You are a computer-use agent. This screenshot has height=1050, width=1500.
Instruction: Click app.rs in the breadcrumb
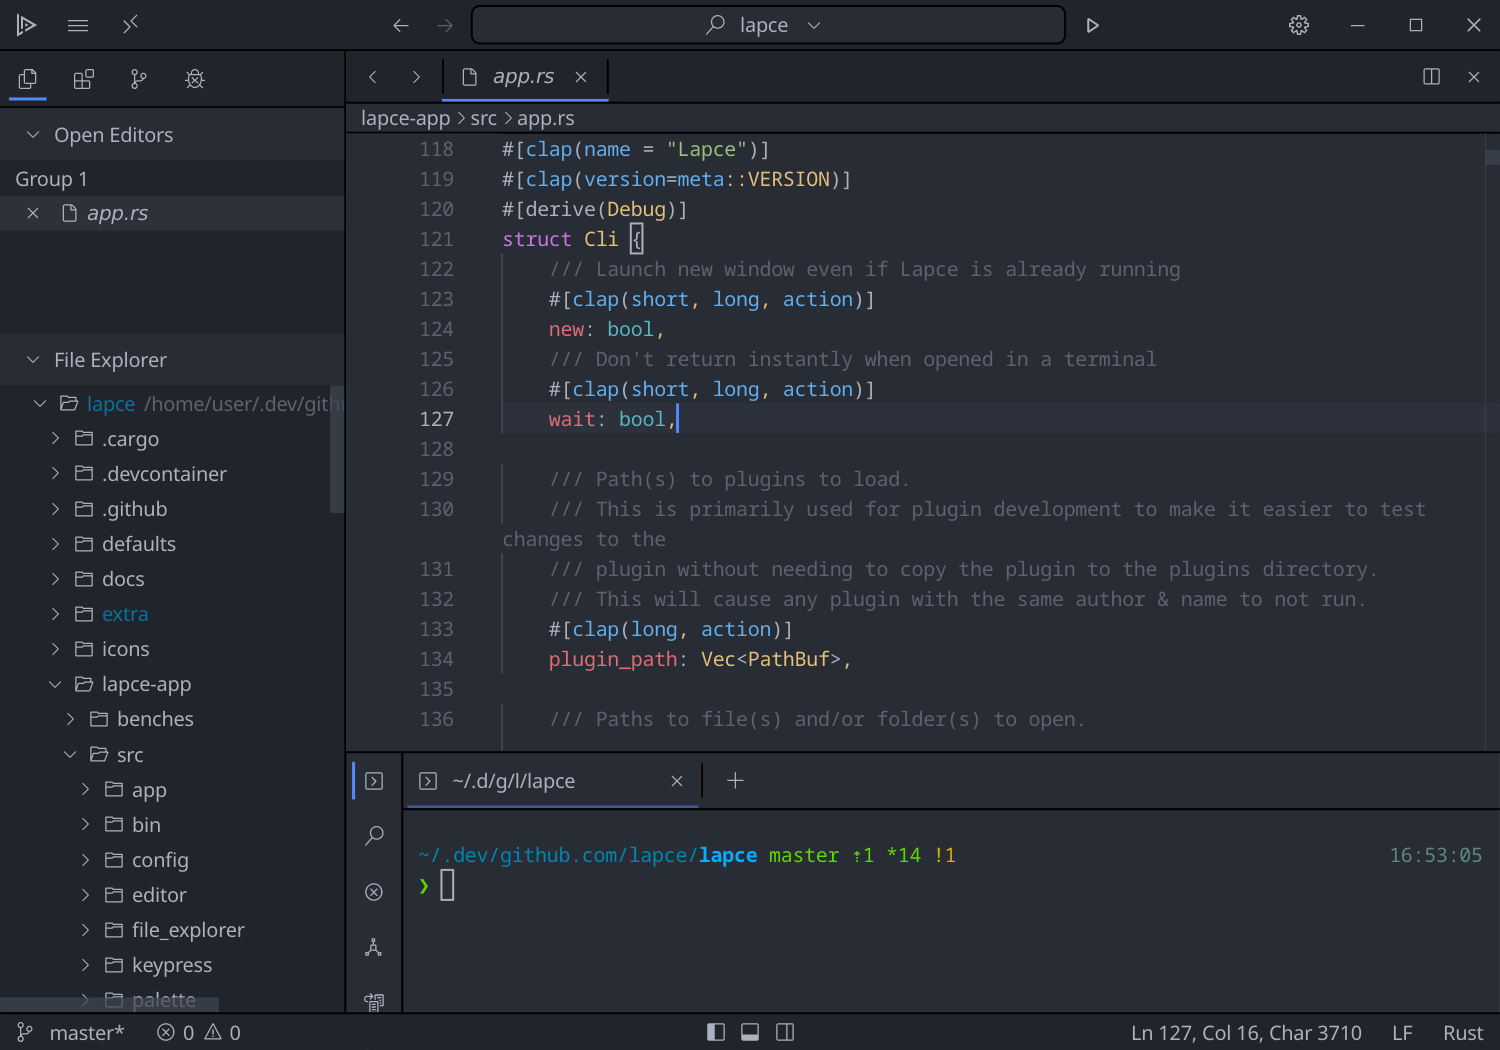[546, 118]
